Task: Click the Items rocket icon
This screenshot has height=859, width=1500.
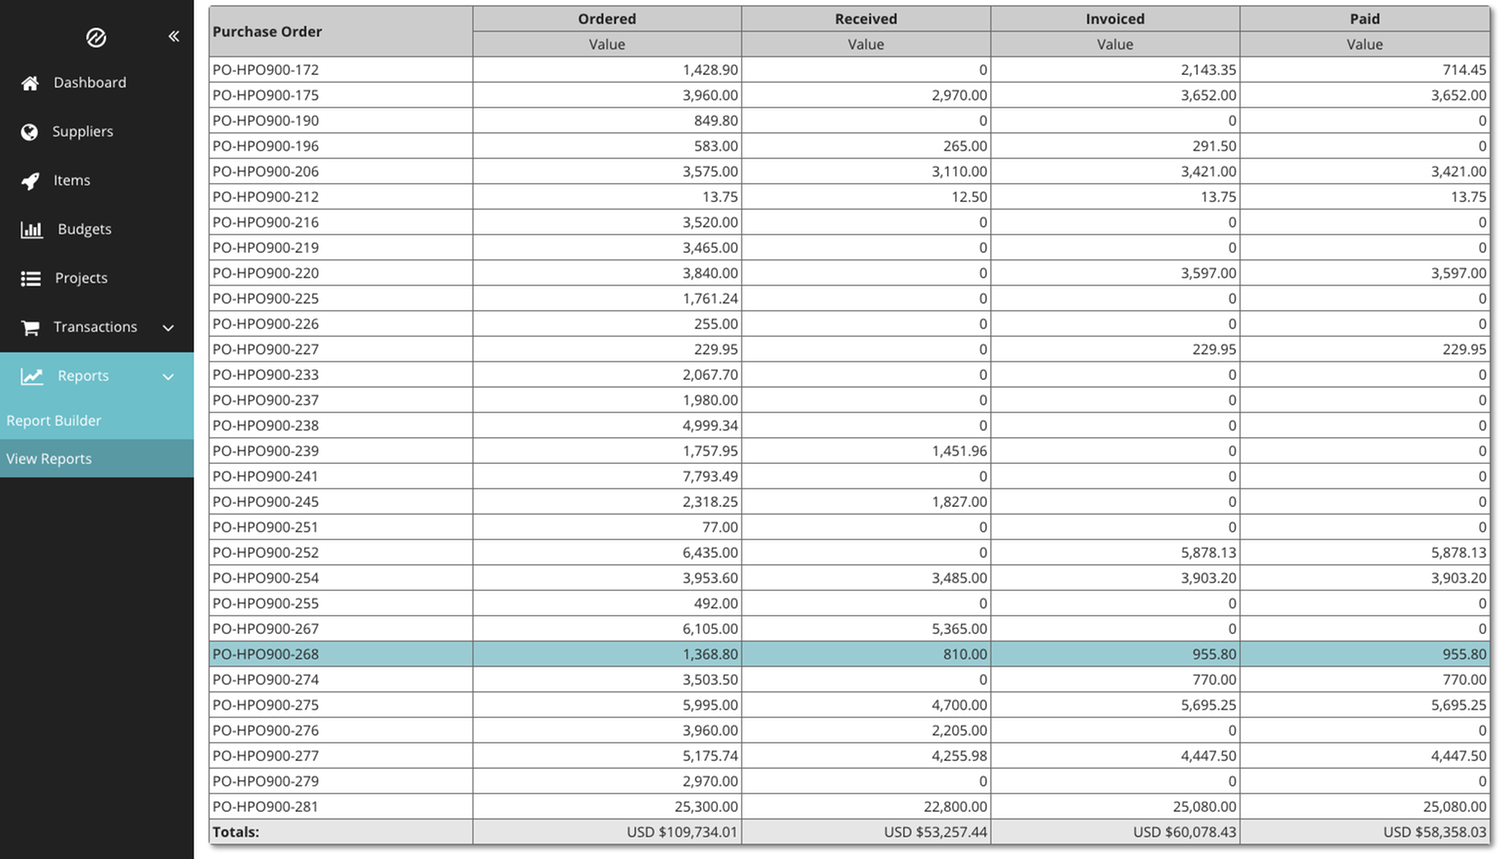Action: click(31, 181)
